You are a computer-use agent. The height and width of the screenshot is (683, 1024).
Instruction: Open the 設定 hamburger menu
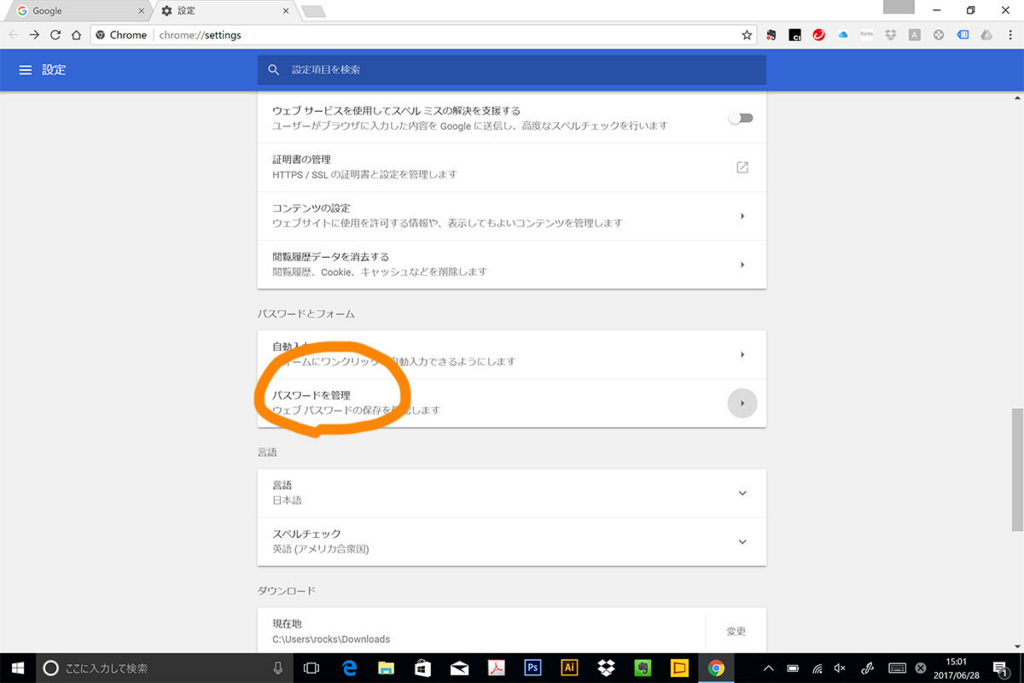[25, 69]
